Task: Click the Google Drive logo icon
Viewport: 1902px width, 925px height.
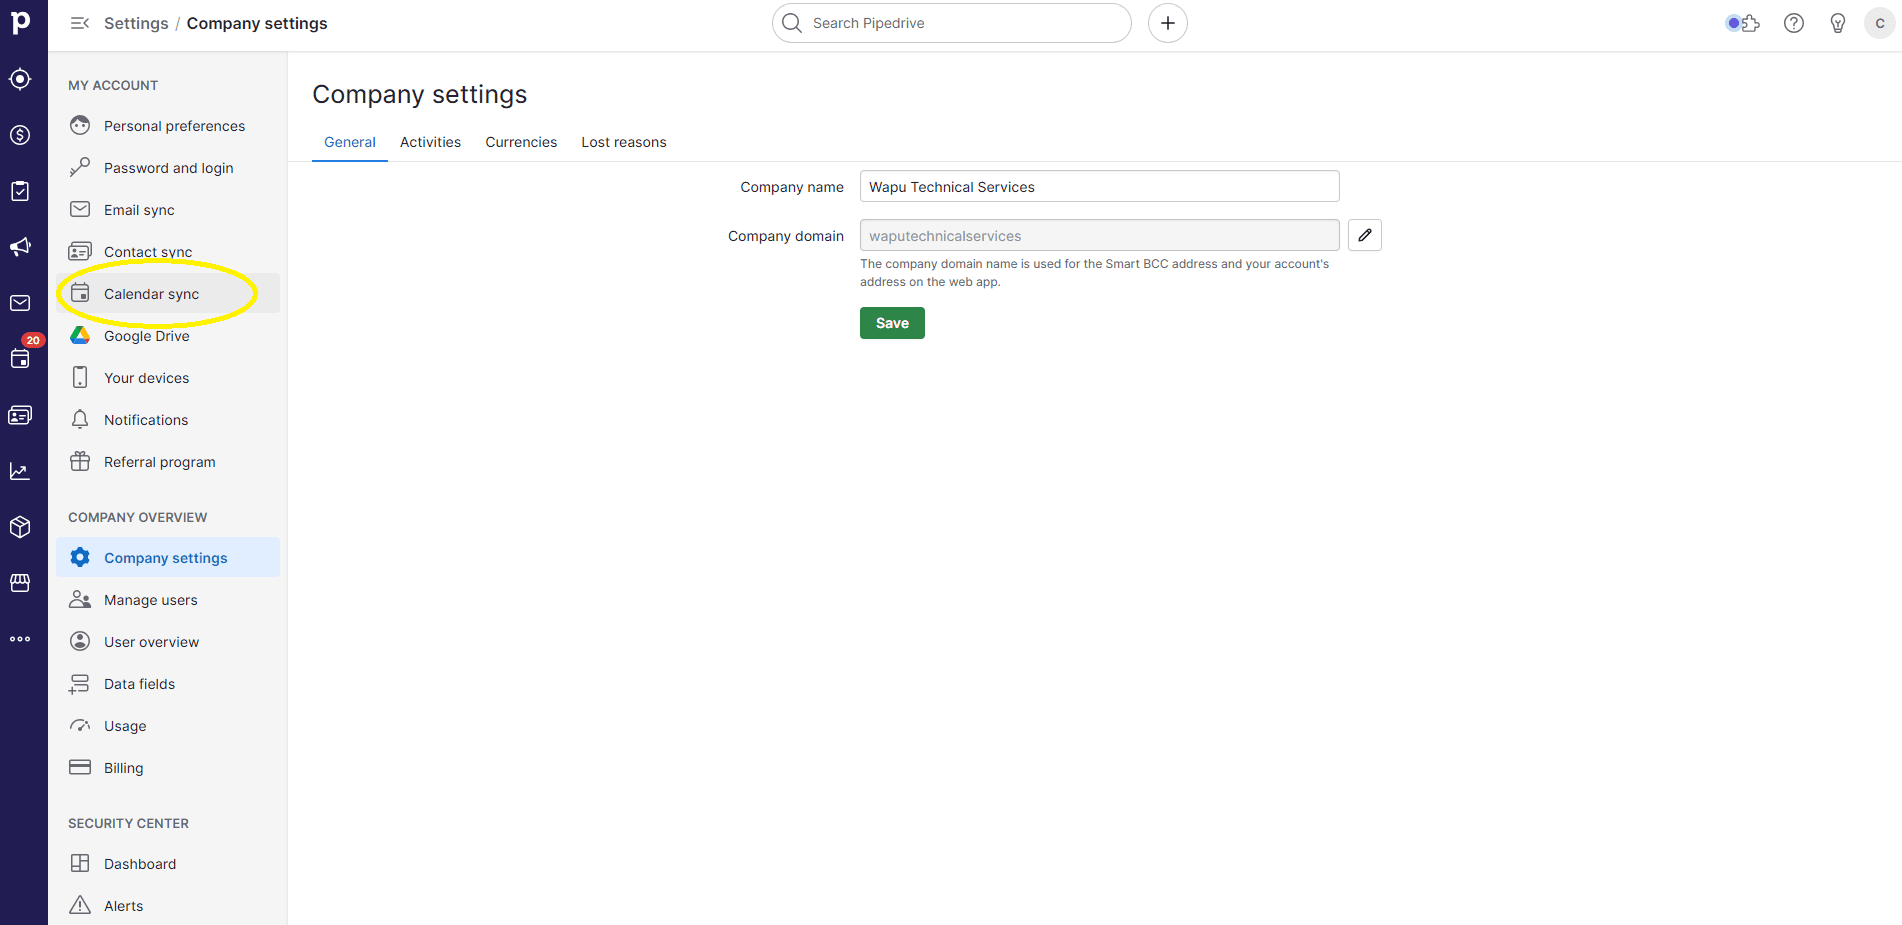Action: [x=80, y=335]
